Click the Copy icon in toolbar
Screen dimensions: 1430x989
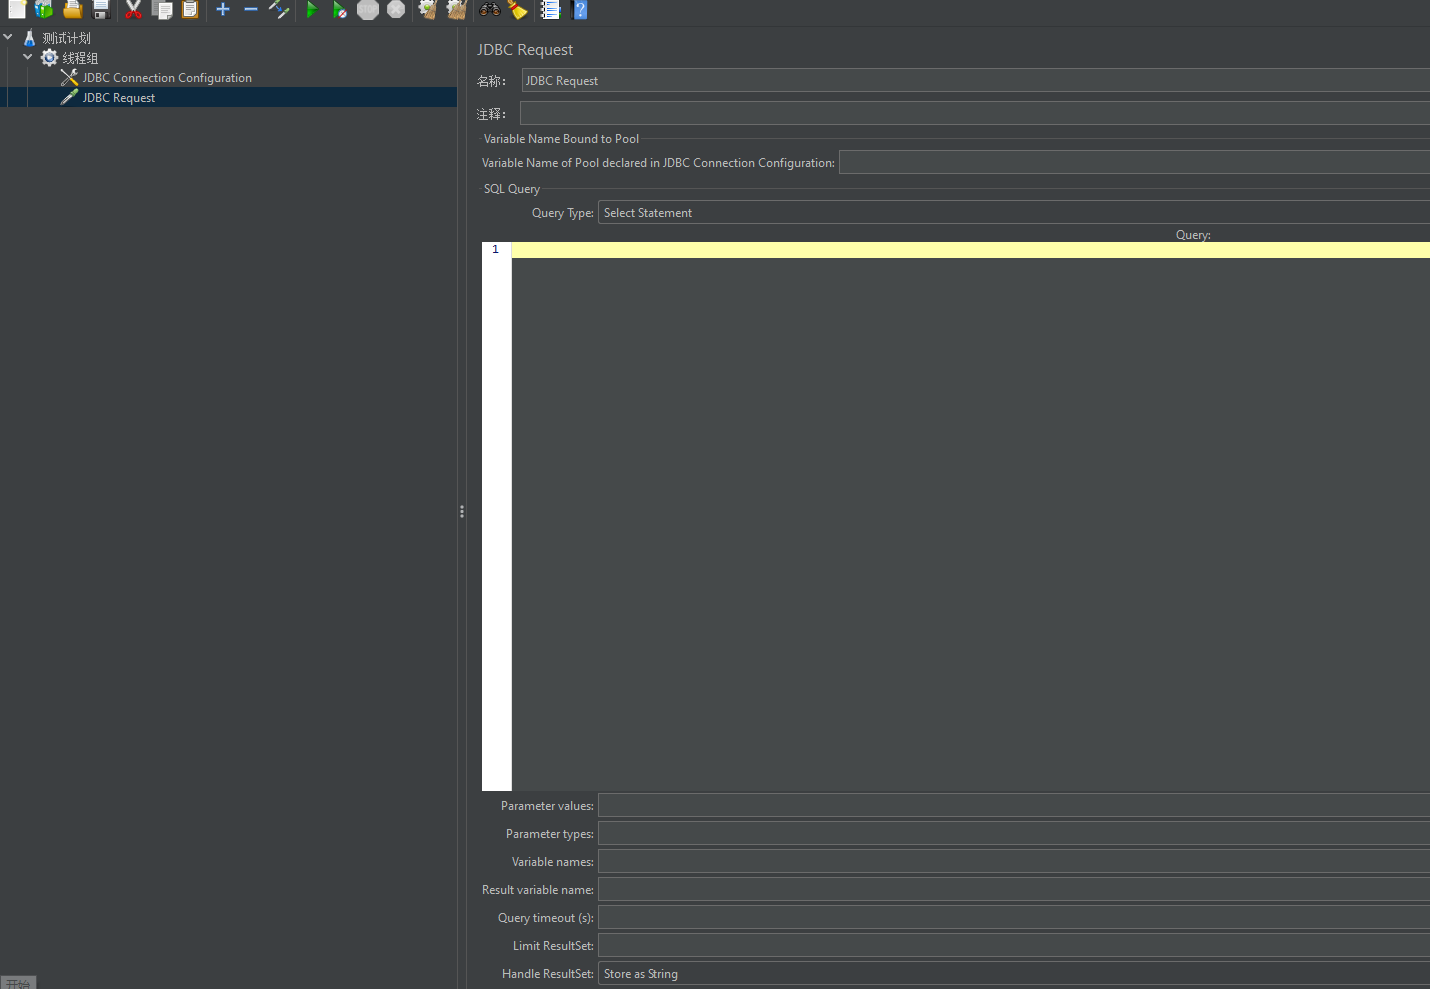162,9
